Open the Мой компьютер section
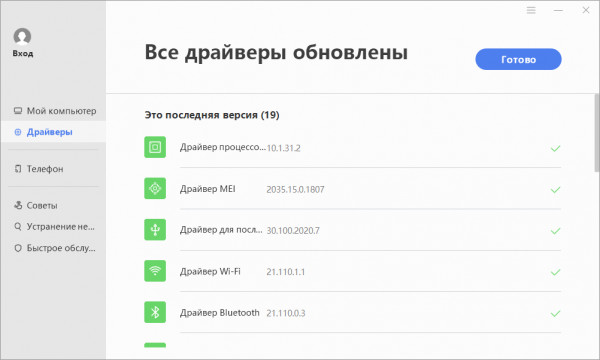600x360 pixels. click(x=53, y=111)
